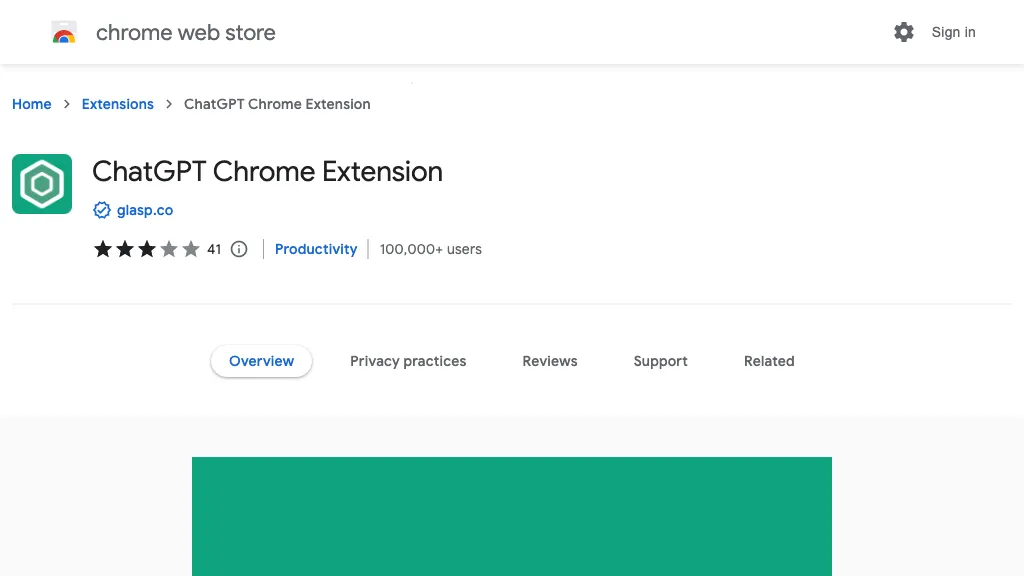This screenshot has width=1024, height=576.
Task: Click the verified publisher badge icon
Action: (x=101, y=210)
